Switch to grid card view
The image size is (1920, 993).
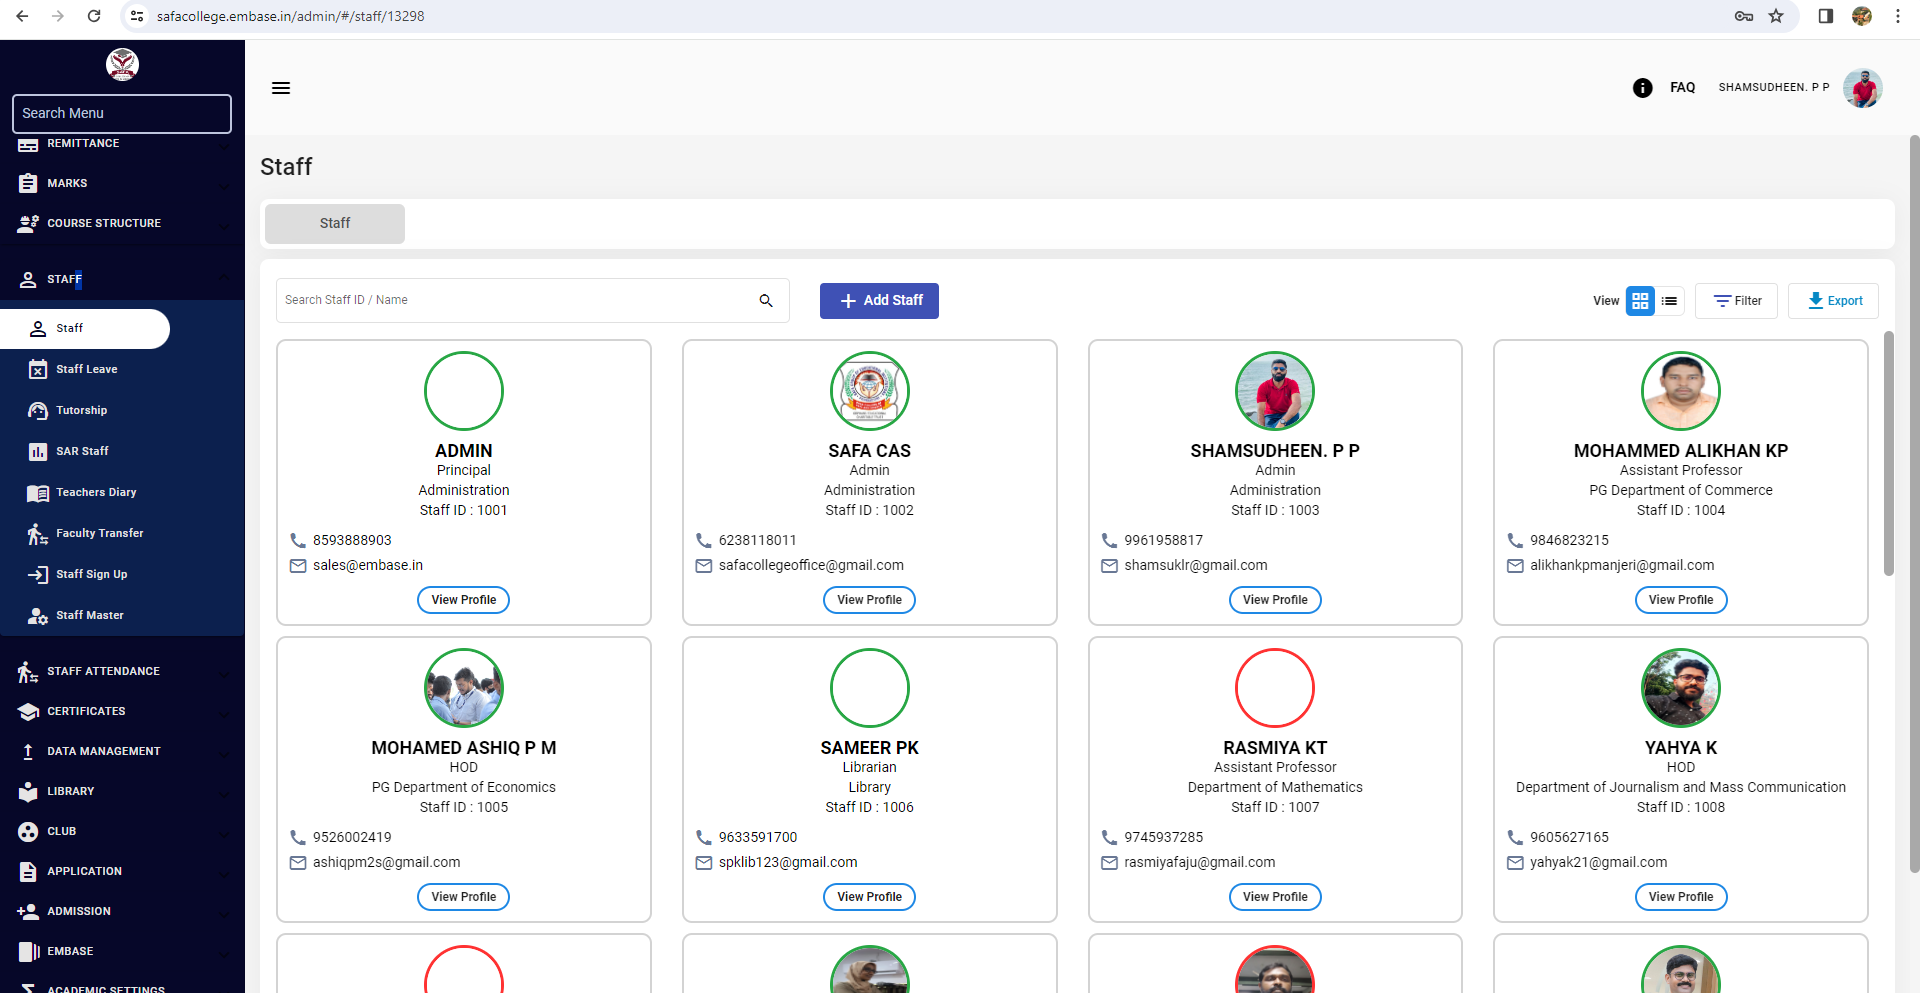click(1640, 300)
